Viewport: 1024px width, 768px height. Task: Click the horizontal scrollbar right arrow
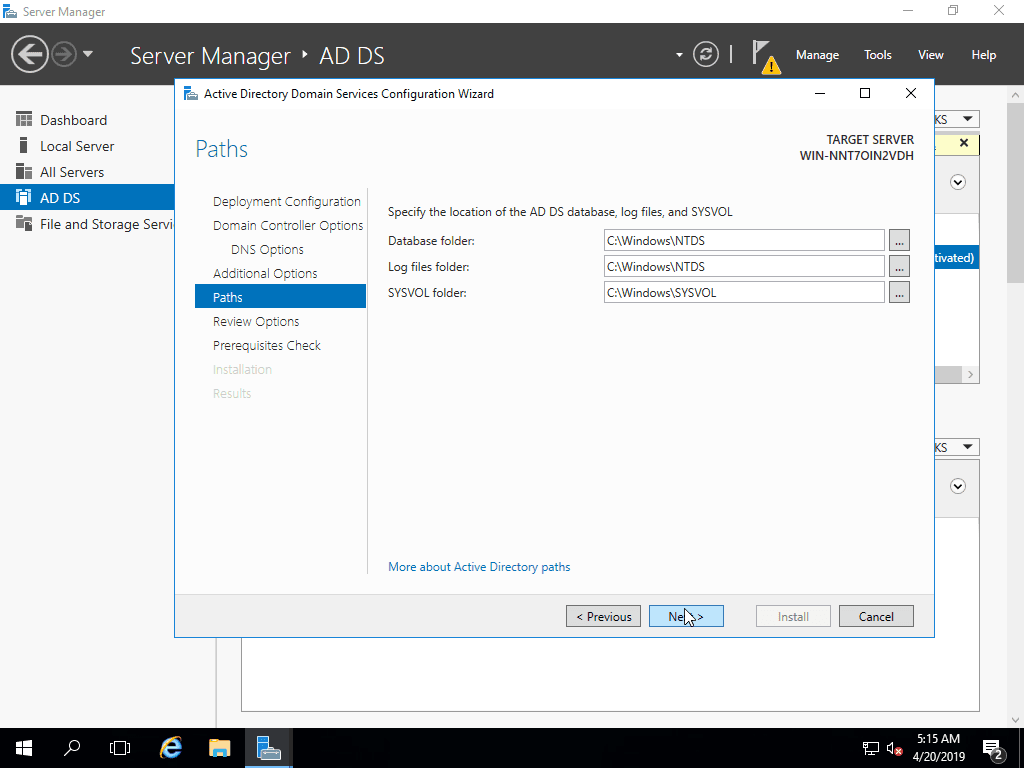coord(970,374)
